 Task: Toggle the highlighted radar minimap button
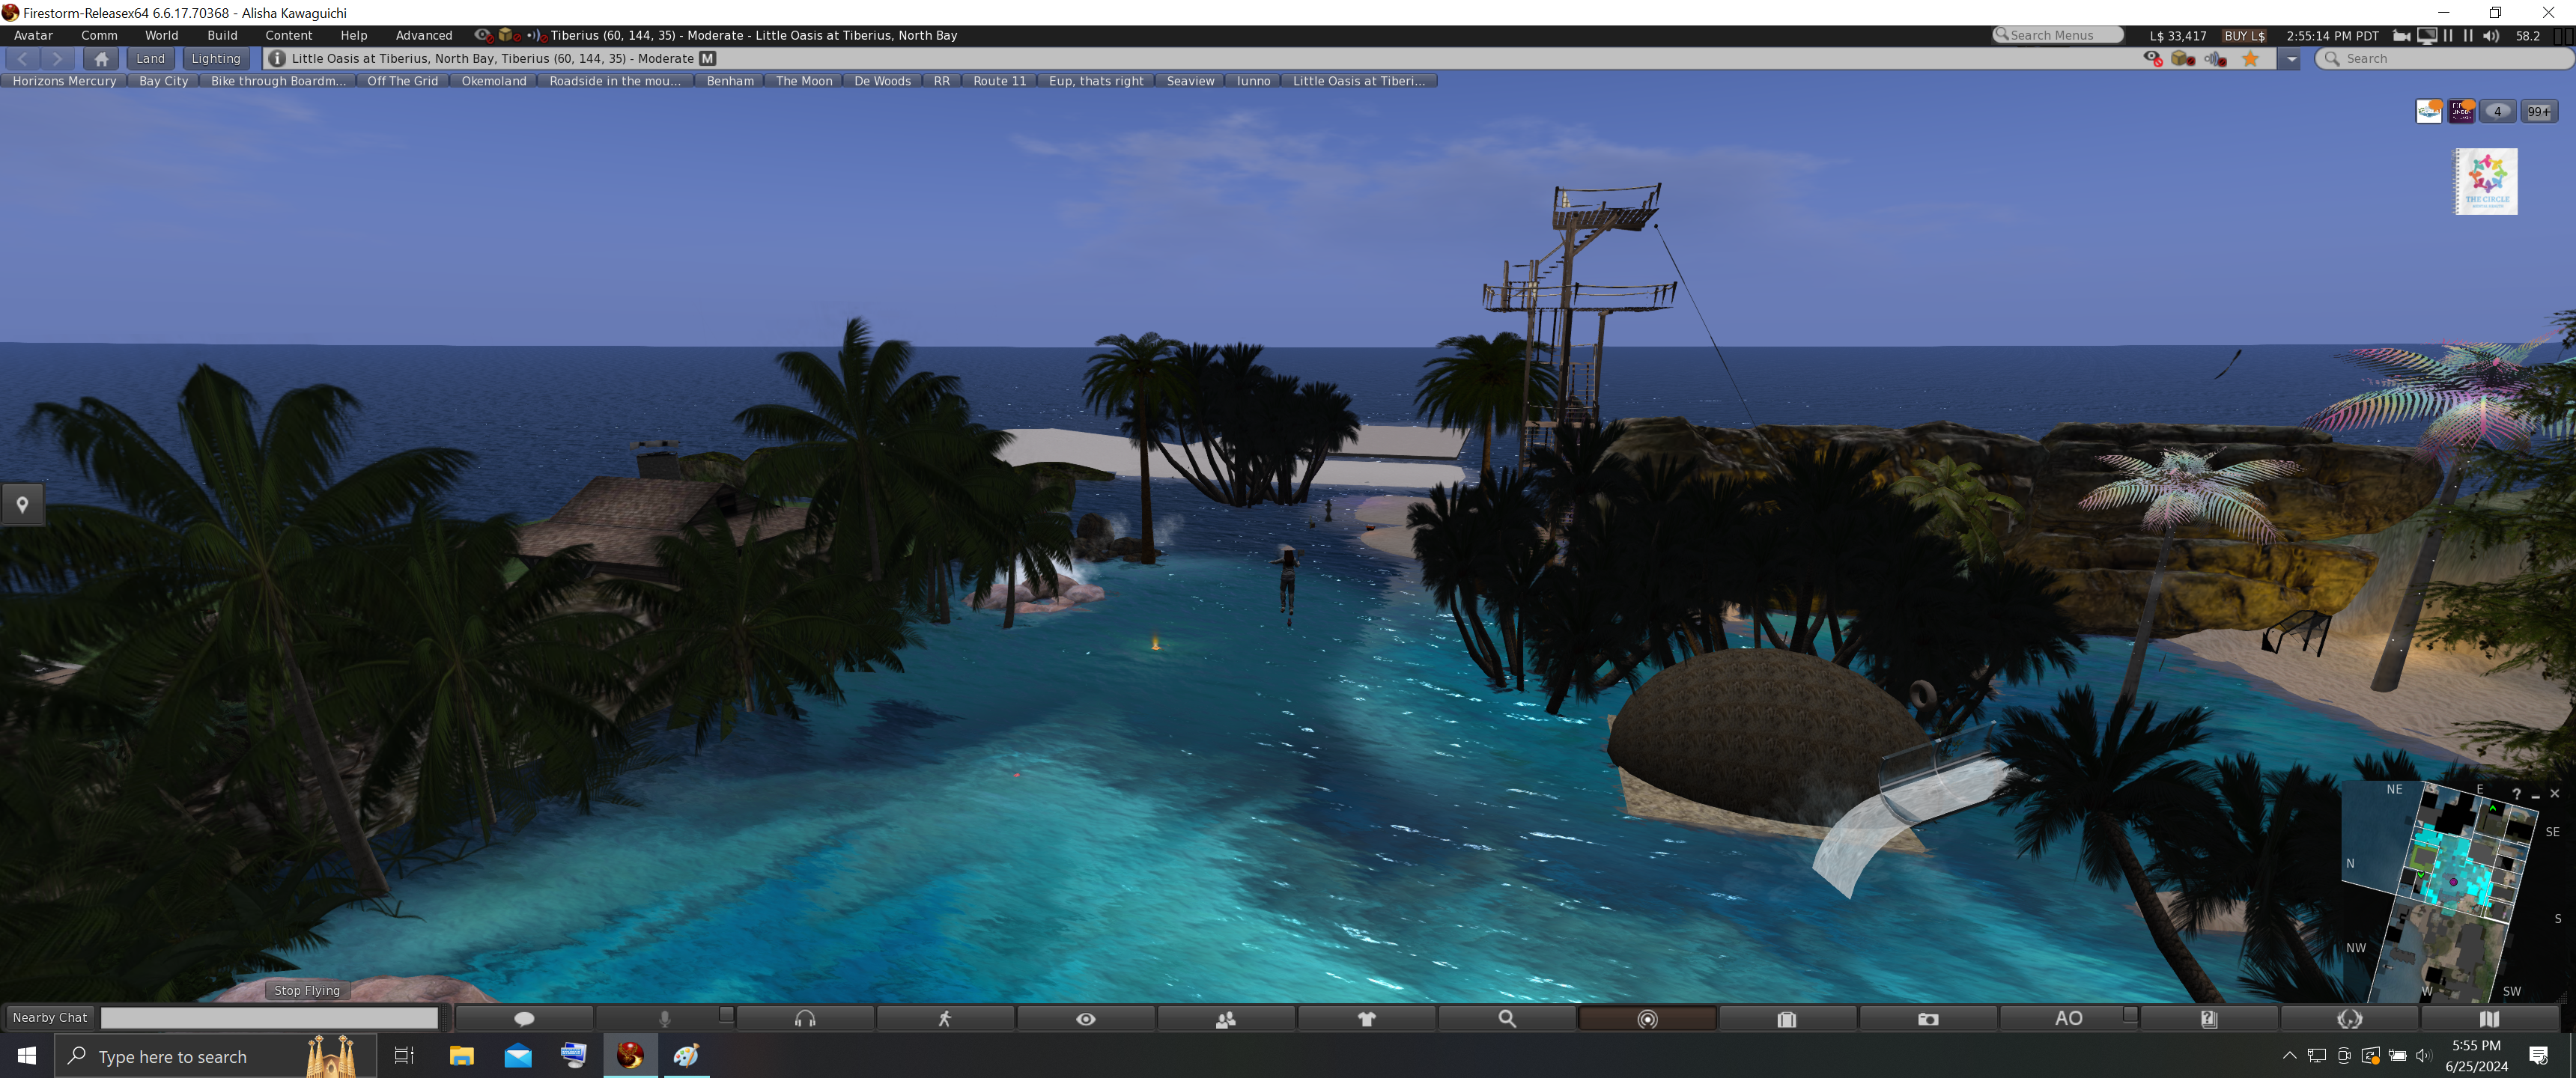[1647, 1018]
